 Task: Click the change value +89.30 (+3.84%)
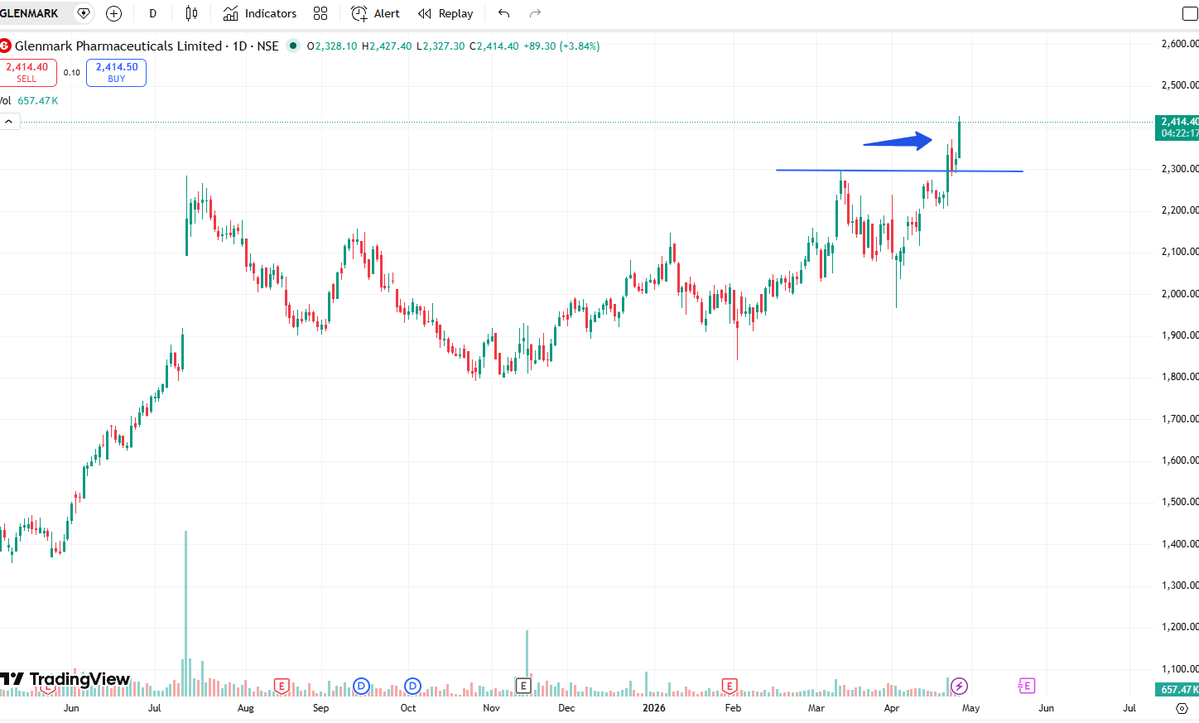[x=561, y=46]
